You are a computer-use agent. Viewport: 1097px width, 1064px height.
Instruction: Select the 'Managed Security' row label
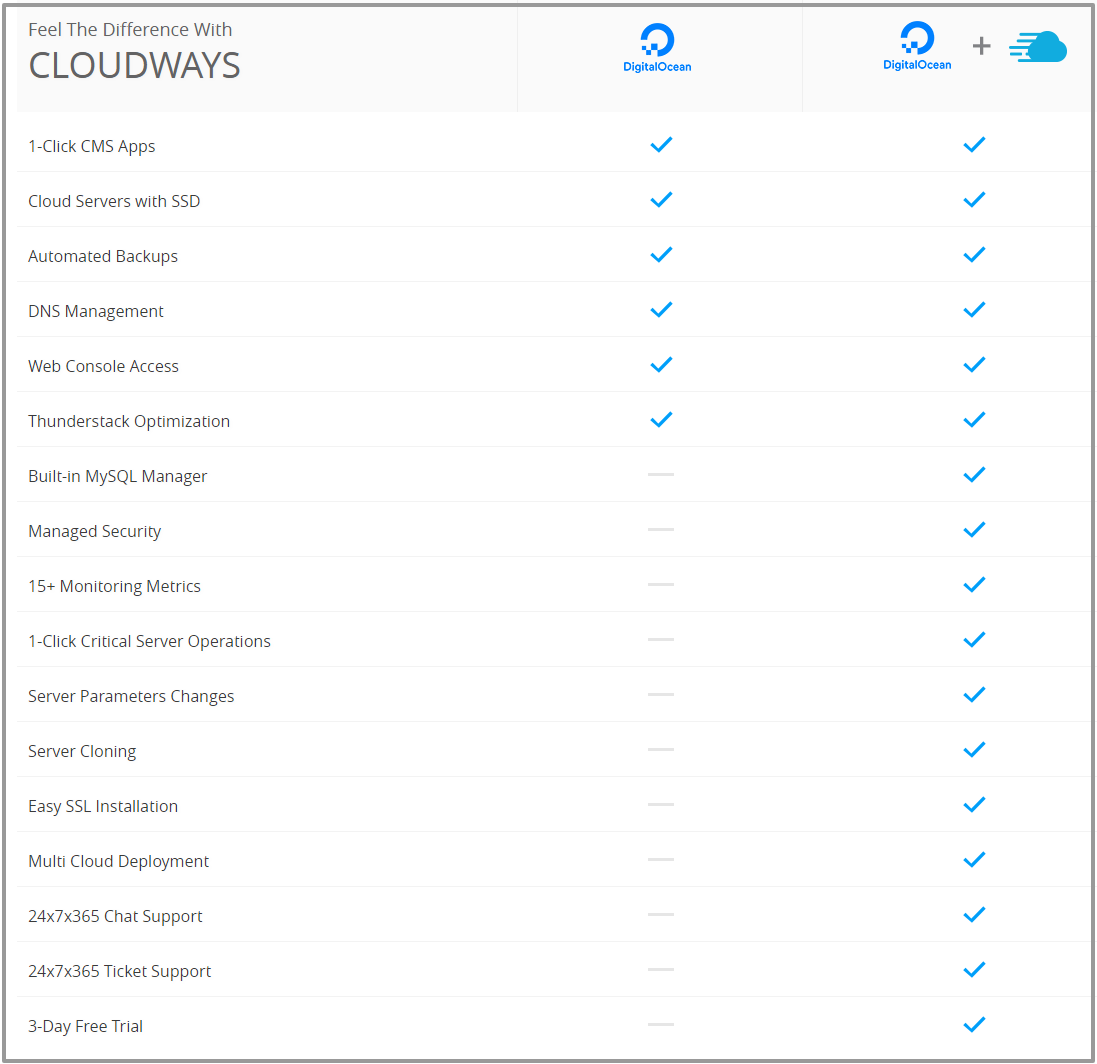pyautogui.click(x=94, y=532)
